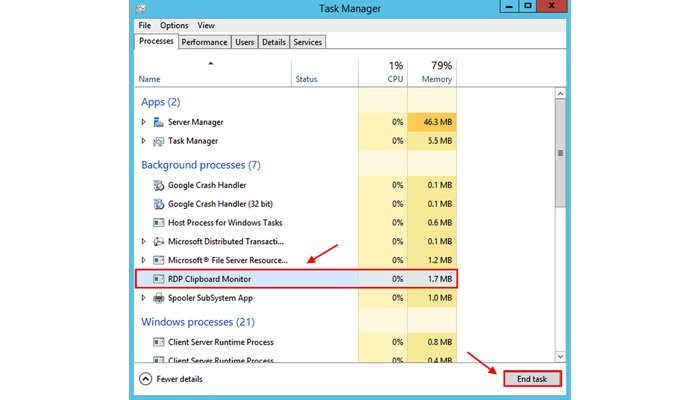This screenshot has width=700, height=400.
Task: Click the Client Server Runtime Process icon
Action: [158, 342]
